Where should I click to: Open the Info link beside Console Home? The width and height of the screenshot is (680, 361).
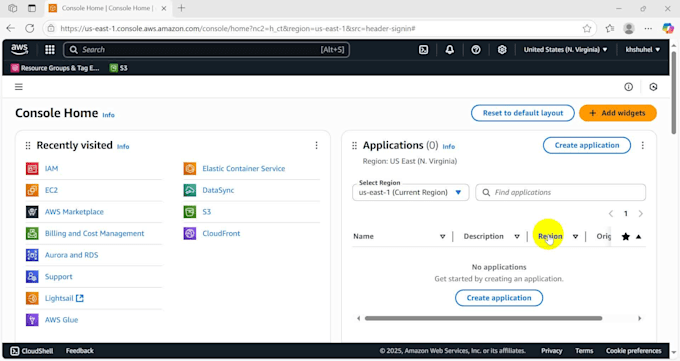click(x=108, y=115)
